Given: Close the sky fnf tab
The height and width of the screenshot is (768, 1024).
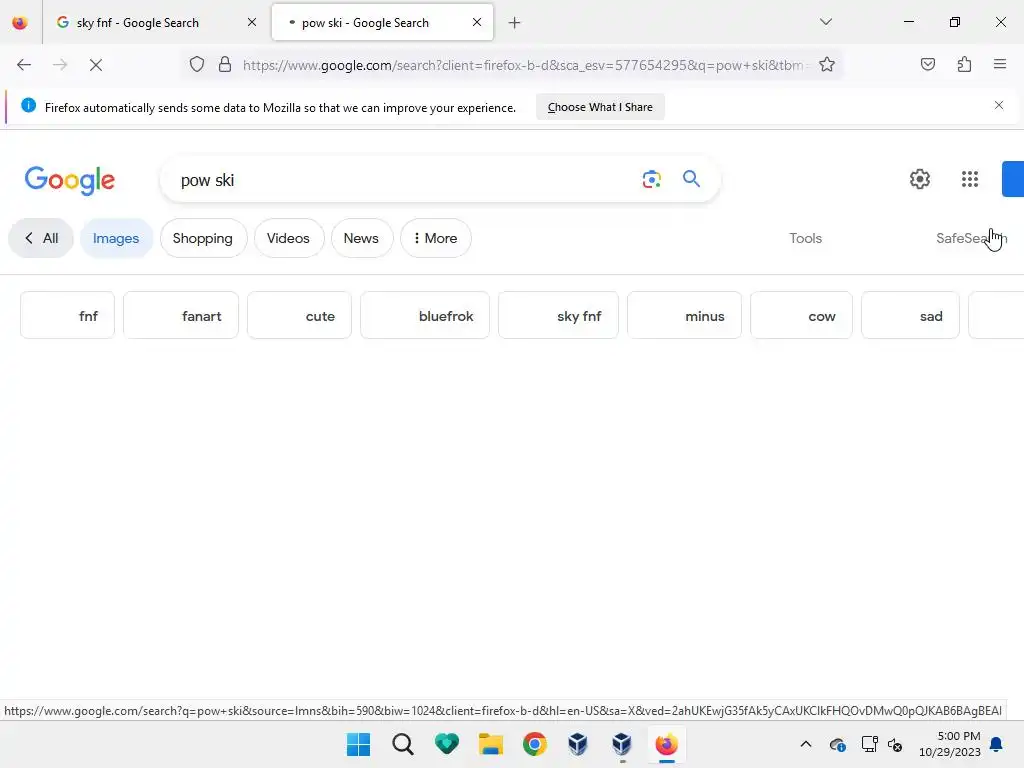Looking at the screenshot, I should coord(251,22).
